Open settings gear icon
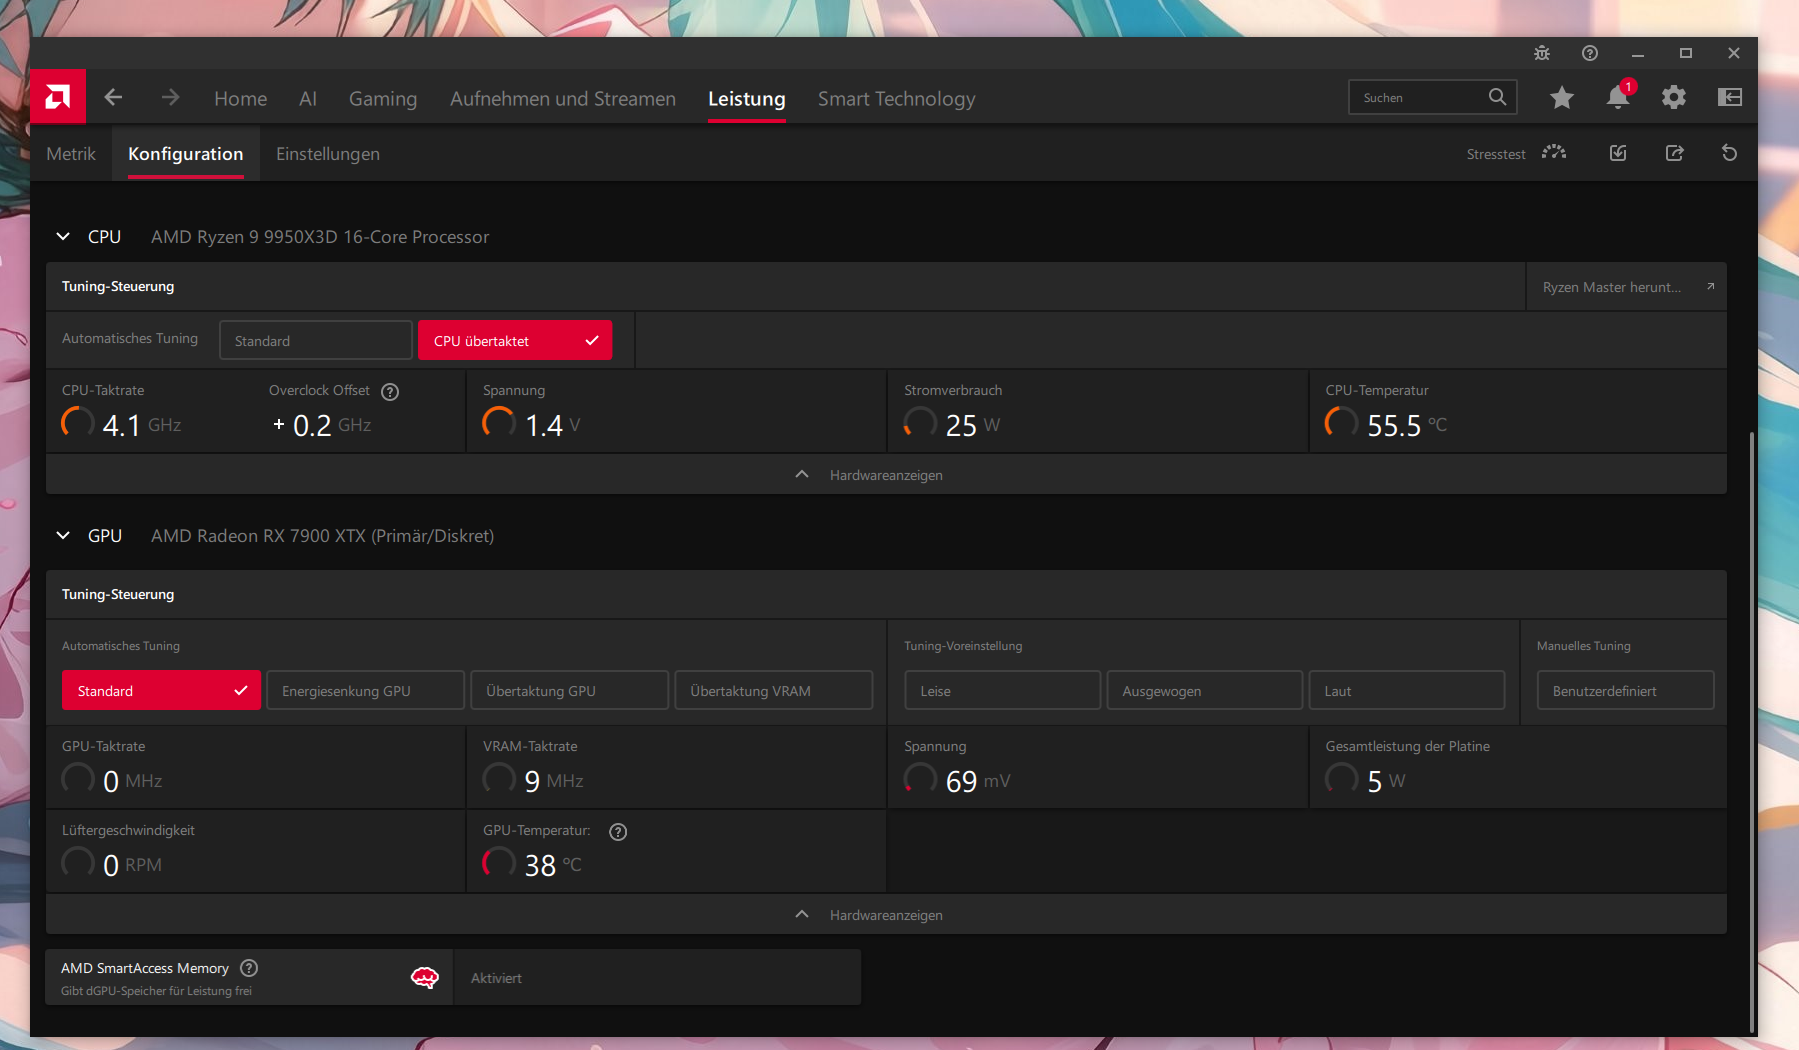This screenshot has width=1799, height=1050. (1674, 97)
